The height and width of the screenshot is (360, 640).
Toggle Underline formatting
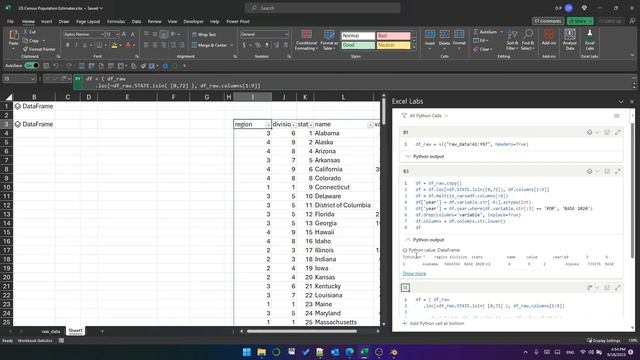coord(84,45)
